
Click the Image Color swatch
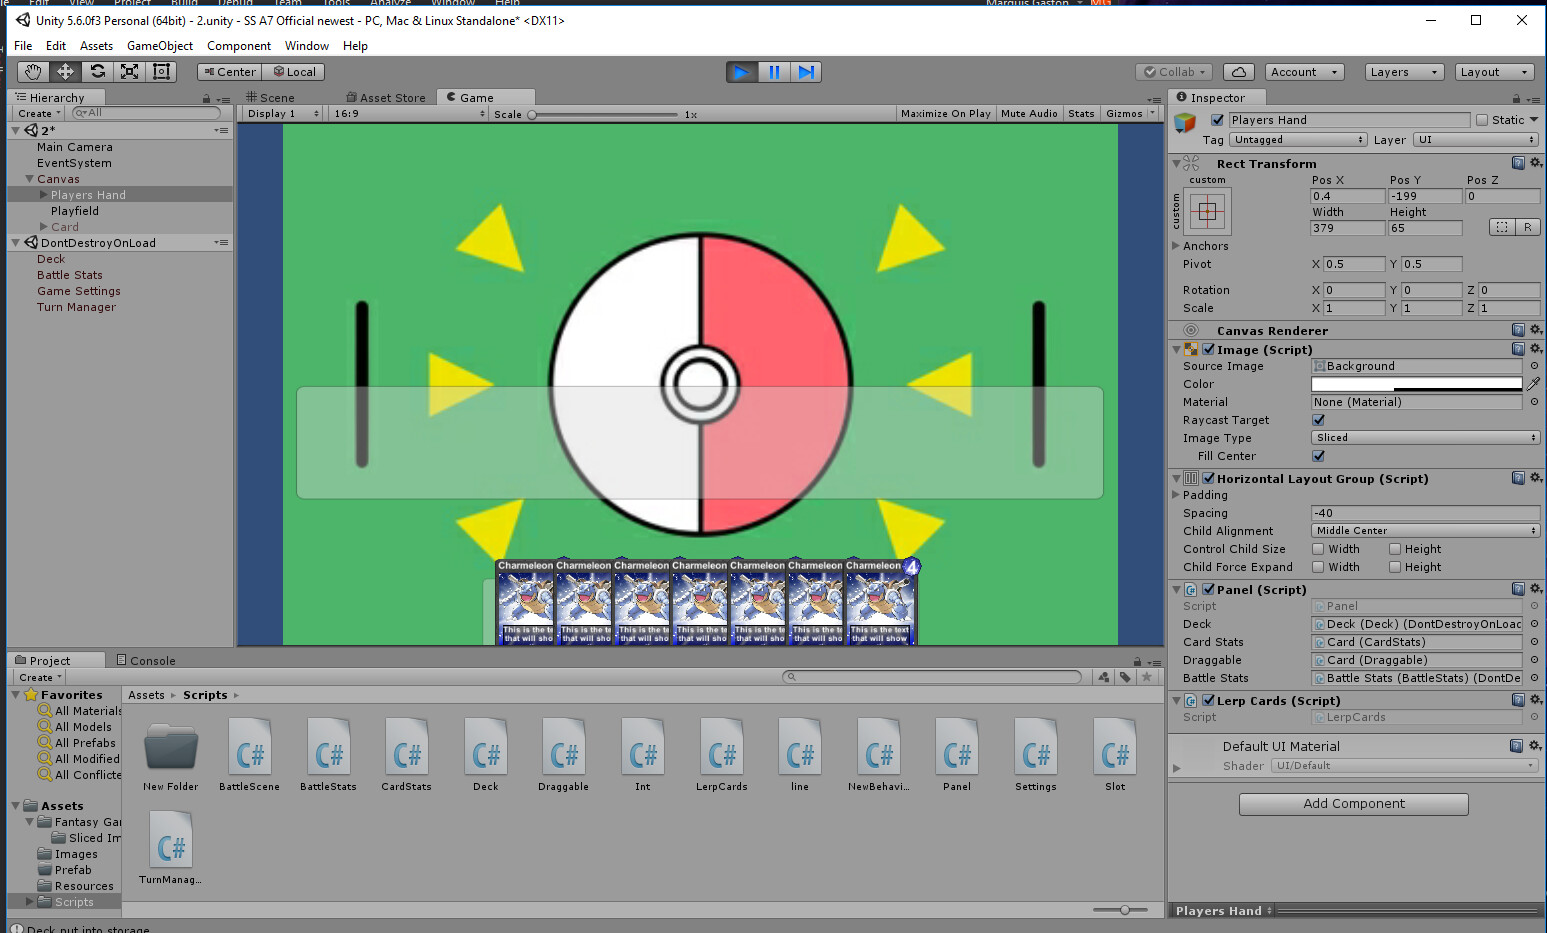(1416, 384)
